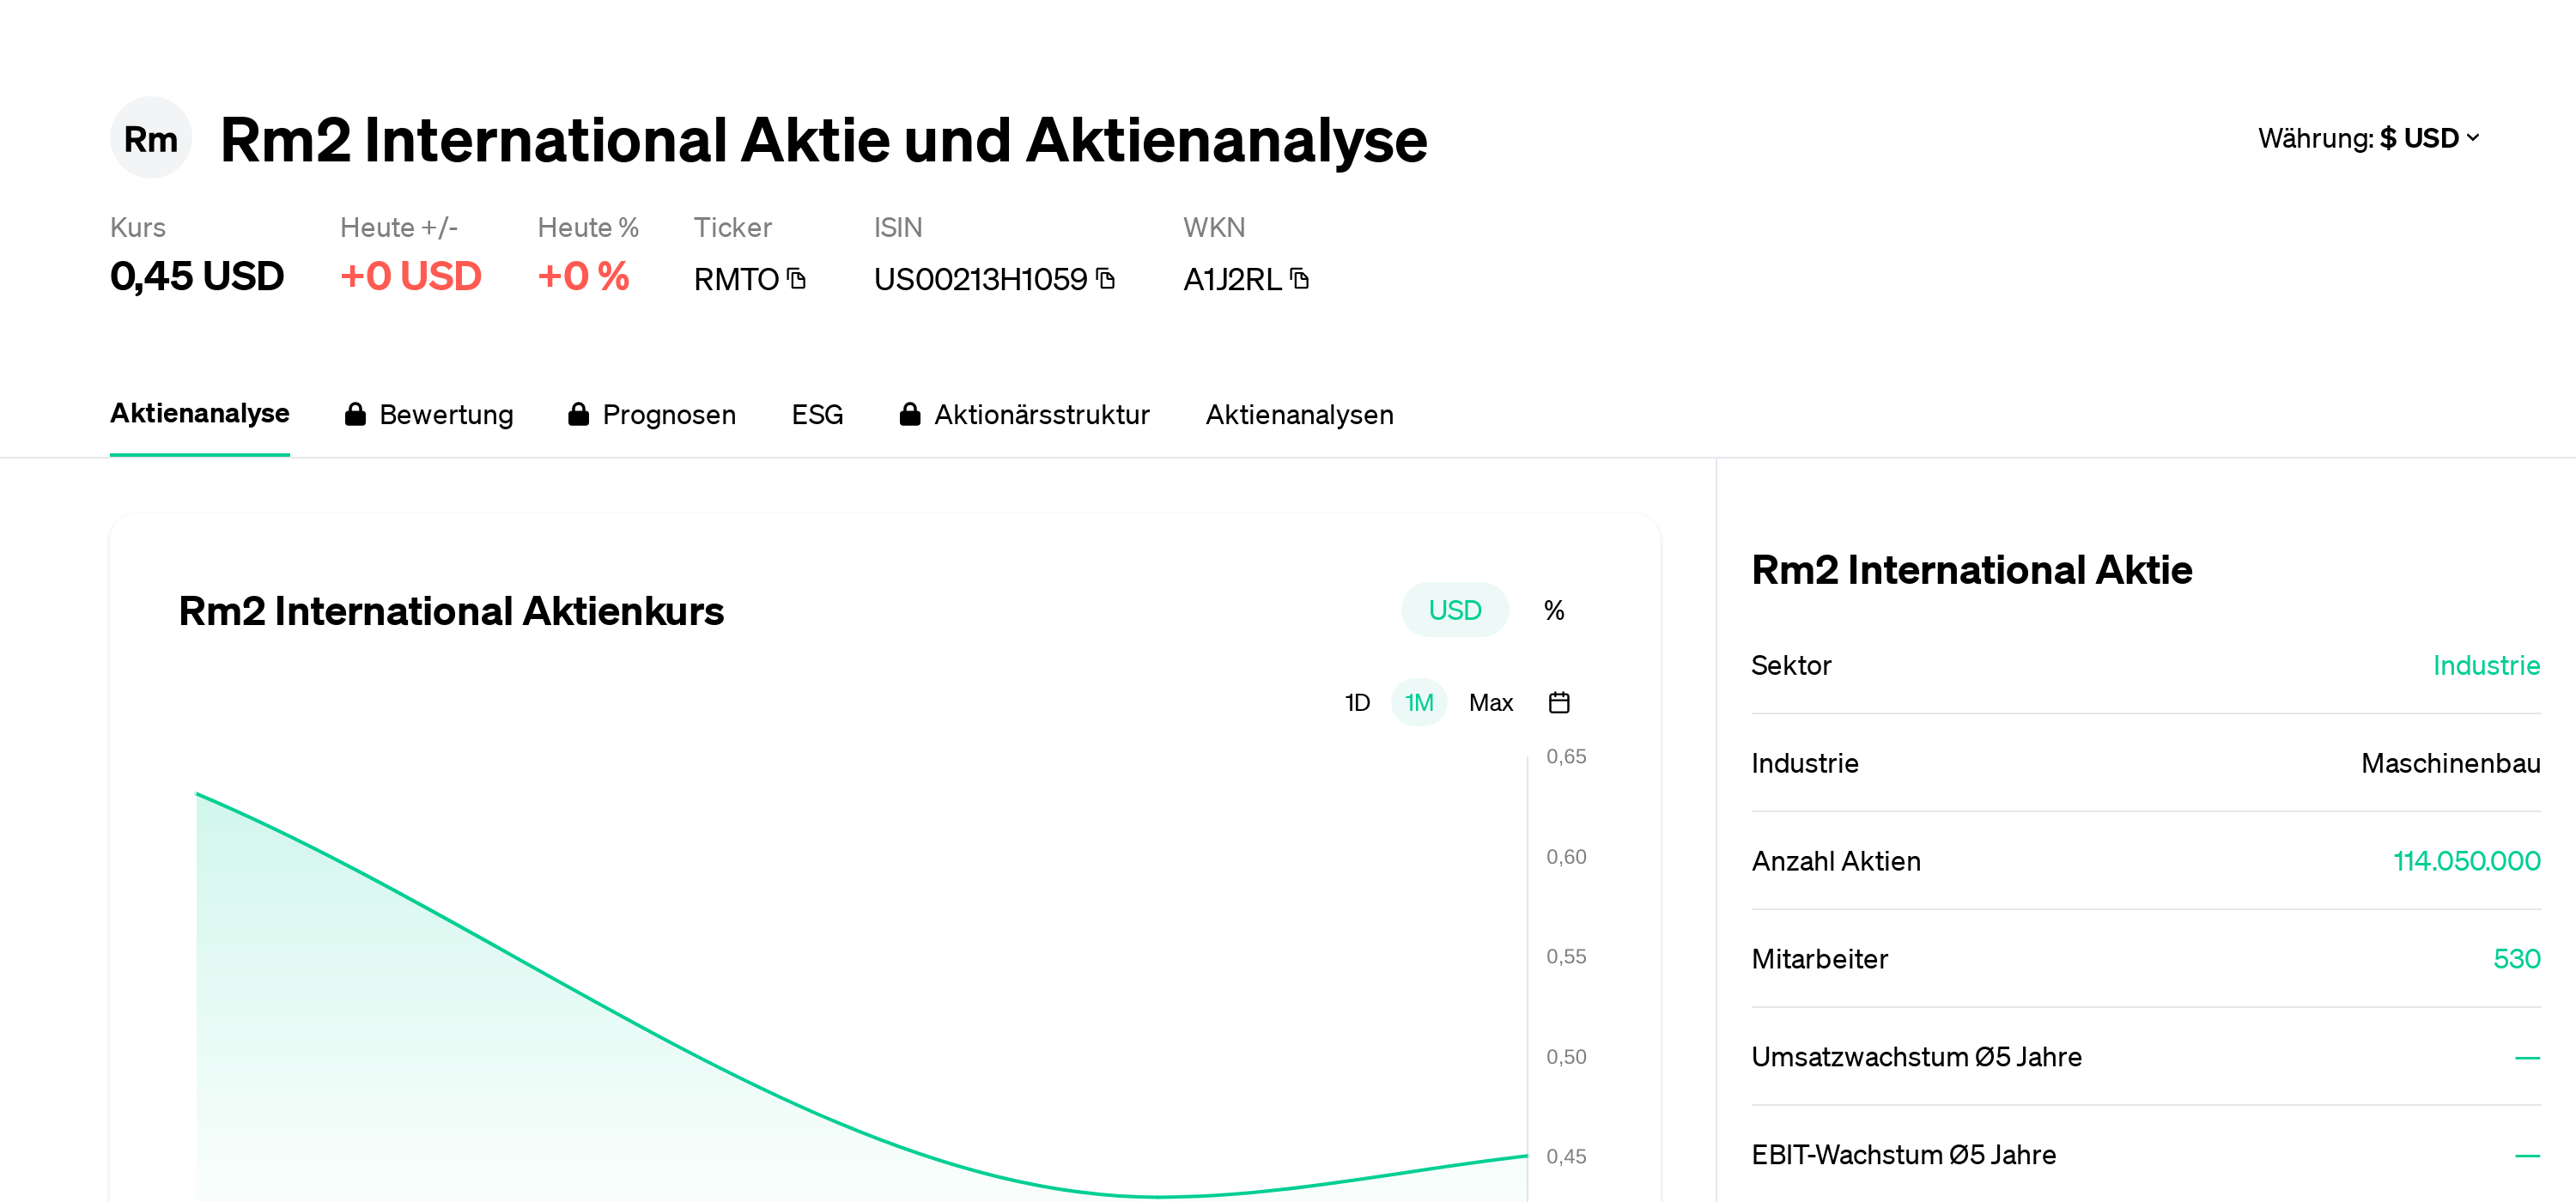Switch to the ESG tab
The height and width of the screenshot is (1202, 2576).
pos(817,413)
